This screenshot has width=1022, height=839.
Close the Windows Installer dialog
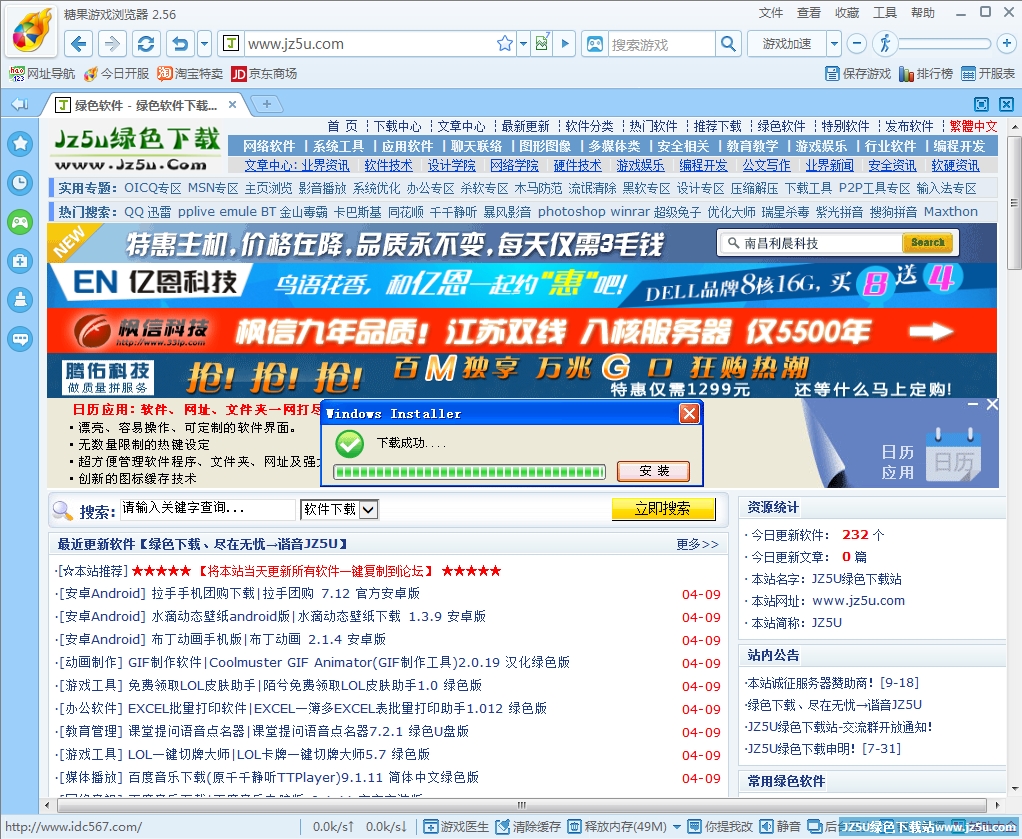689,413
